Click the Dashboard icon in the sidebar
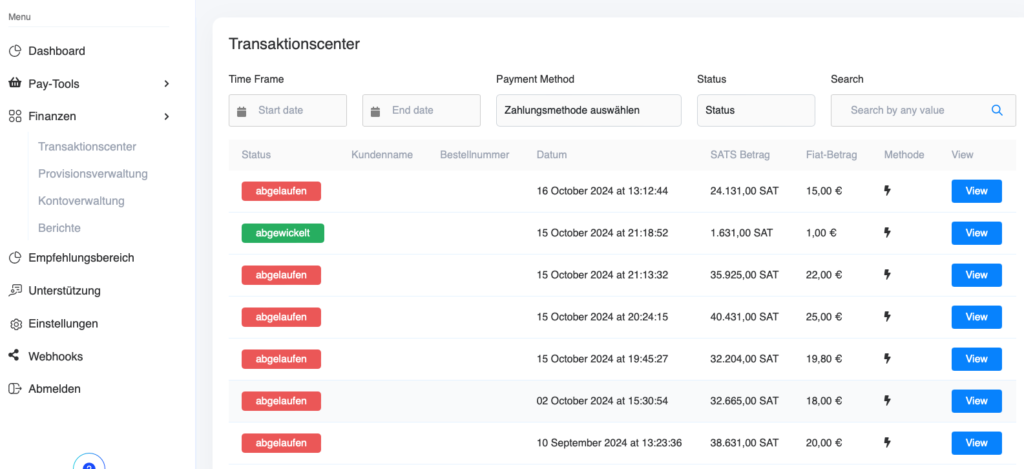Screen dimensions: 1024x469 coord(15,51)
